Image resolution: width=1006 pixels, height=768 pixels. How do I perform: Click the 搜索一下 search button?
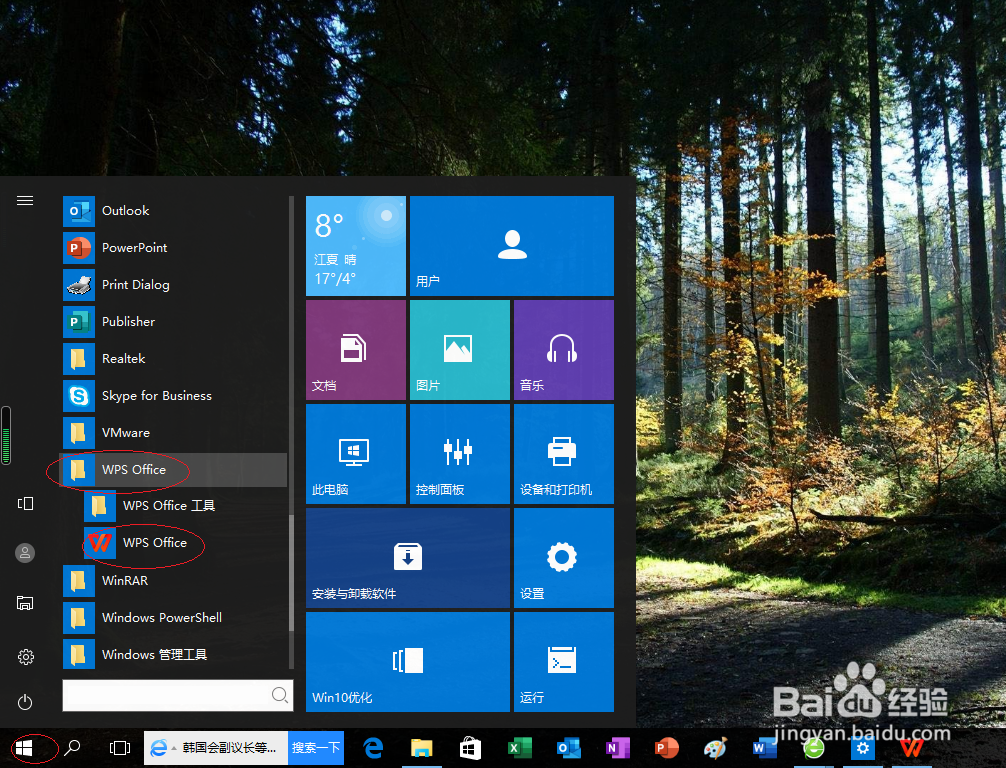(316, 747)
